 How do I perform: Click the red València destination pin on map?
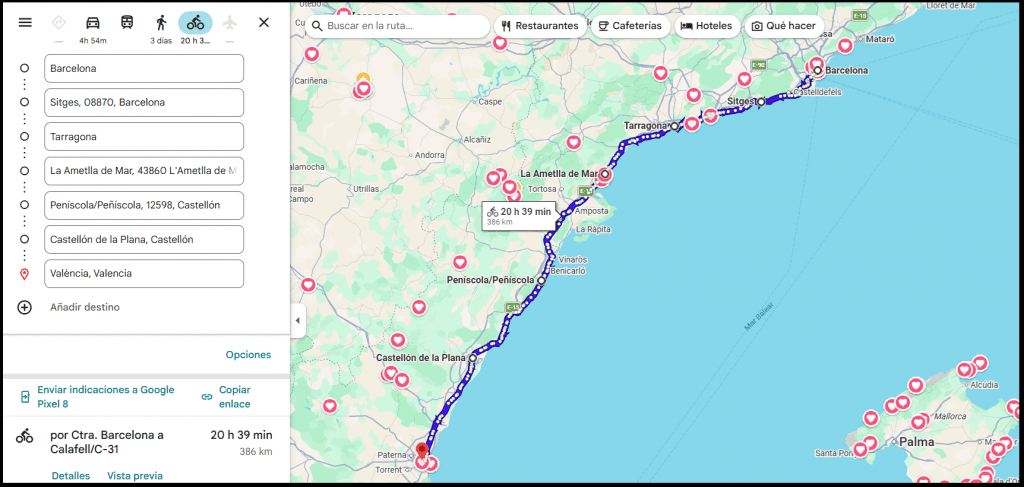(x=422, y=450)
